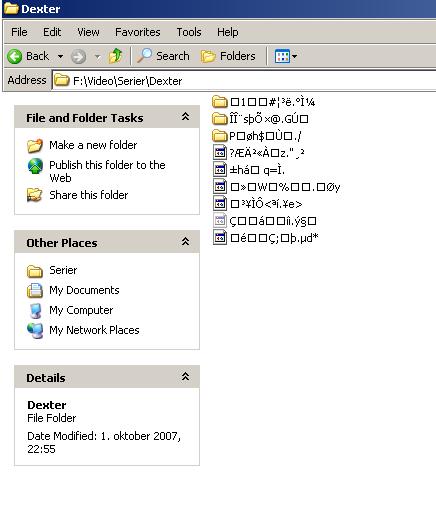Go to the Serier folder link

(63, 270)
